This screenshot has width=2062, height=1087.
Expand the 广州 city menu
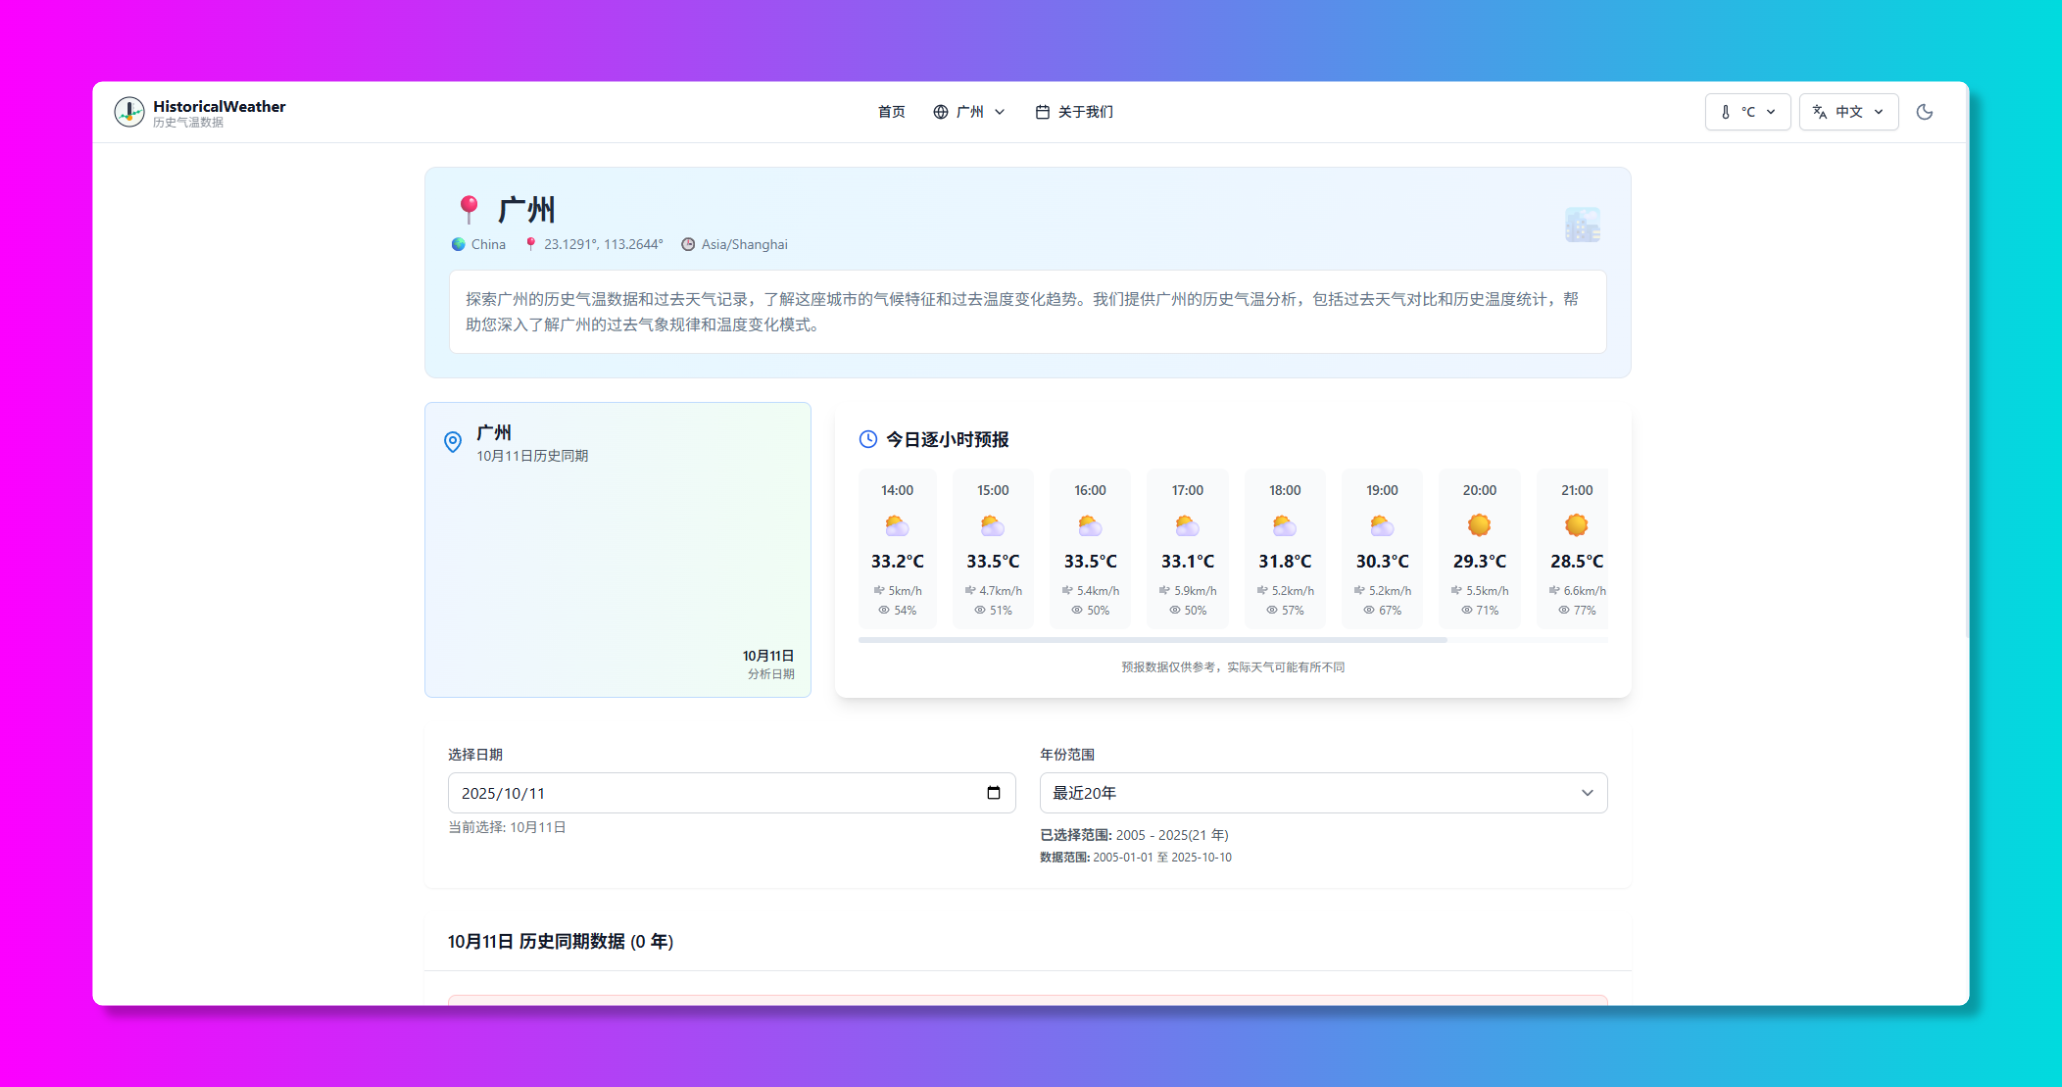tap(969, 112)
